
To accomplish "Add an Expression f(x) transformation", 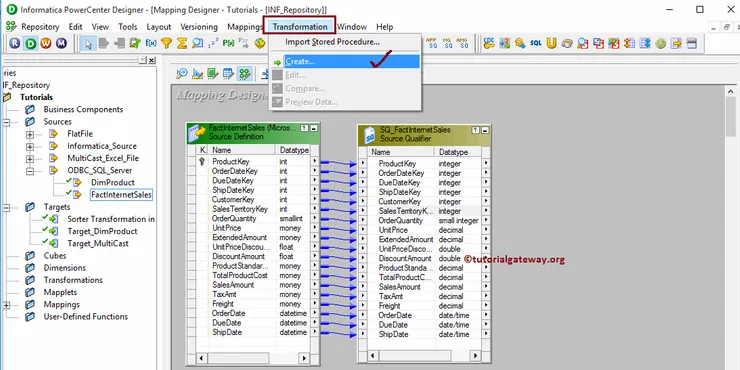I will [151, 43].
